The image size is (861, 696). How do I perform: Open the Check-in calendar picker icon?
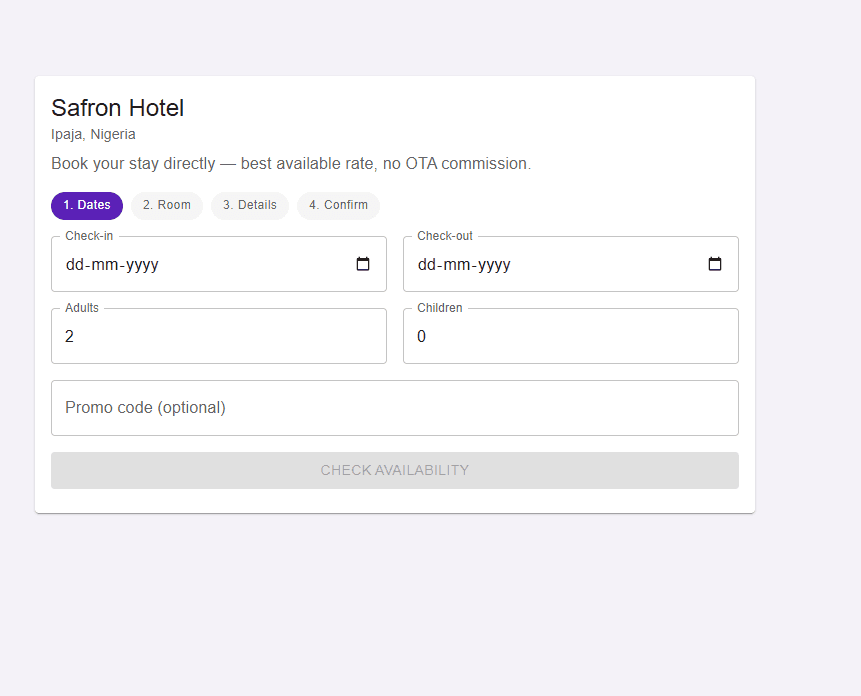coord(363,264)
